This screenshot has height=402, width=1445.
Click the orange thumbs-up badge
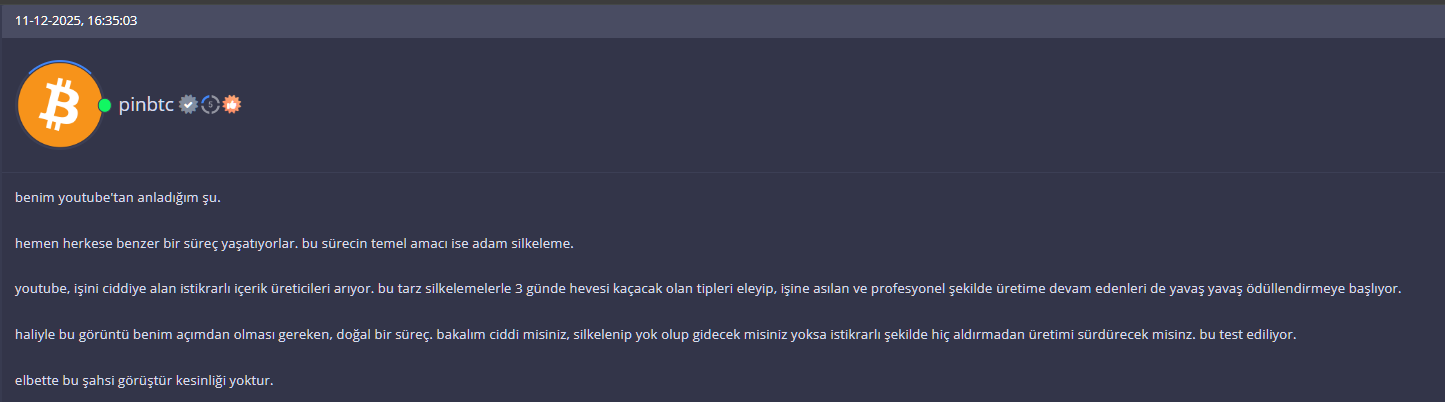(232, 104)
